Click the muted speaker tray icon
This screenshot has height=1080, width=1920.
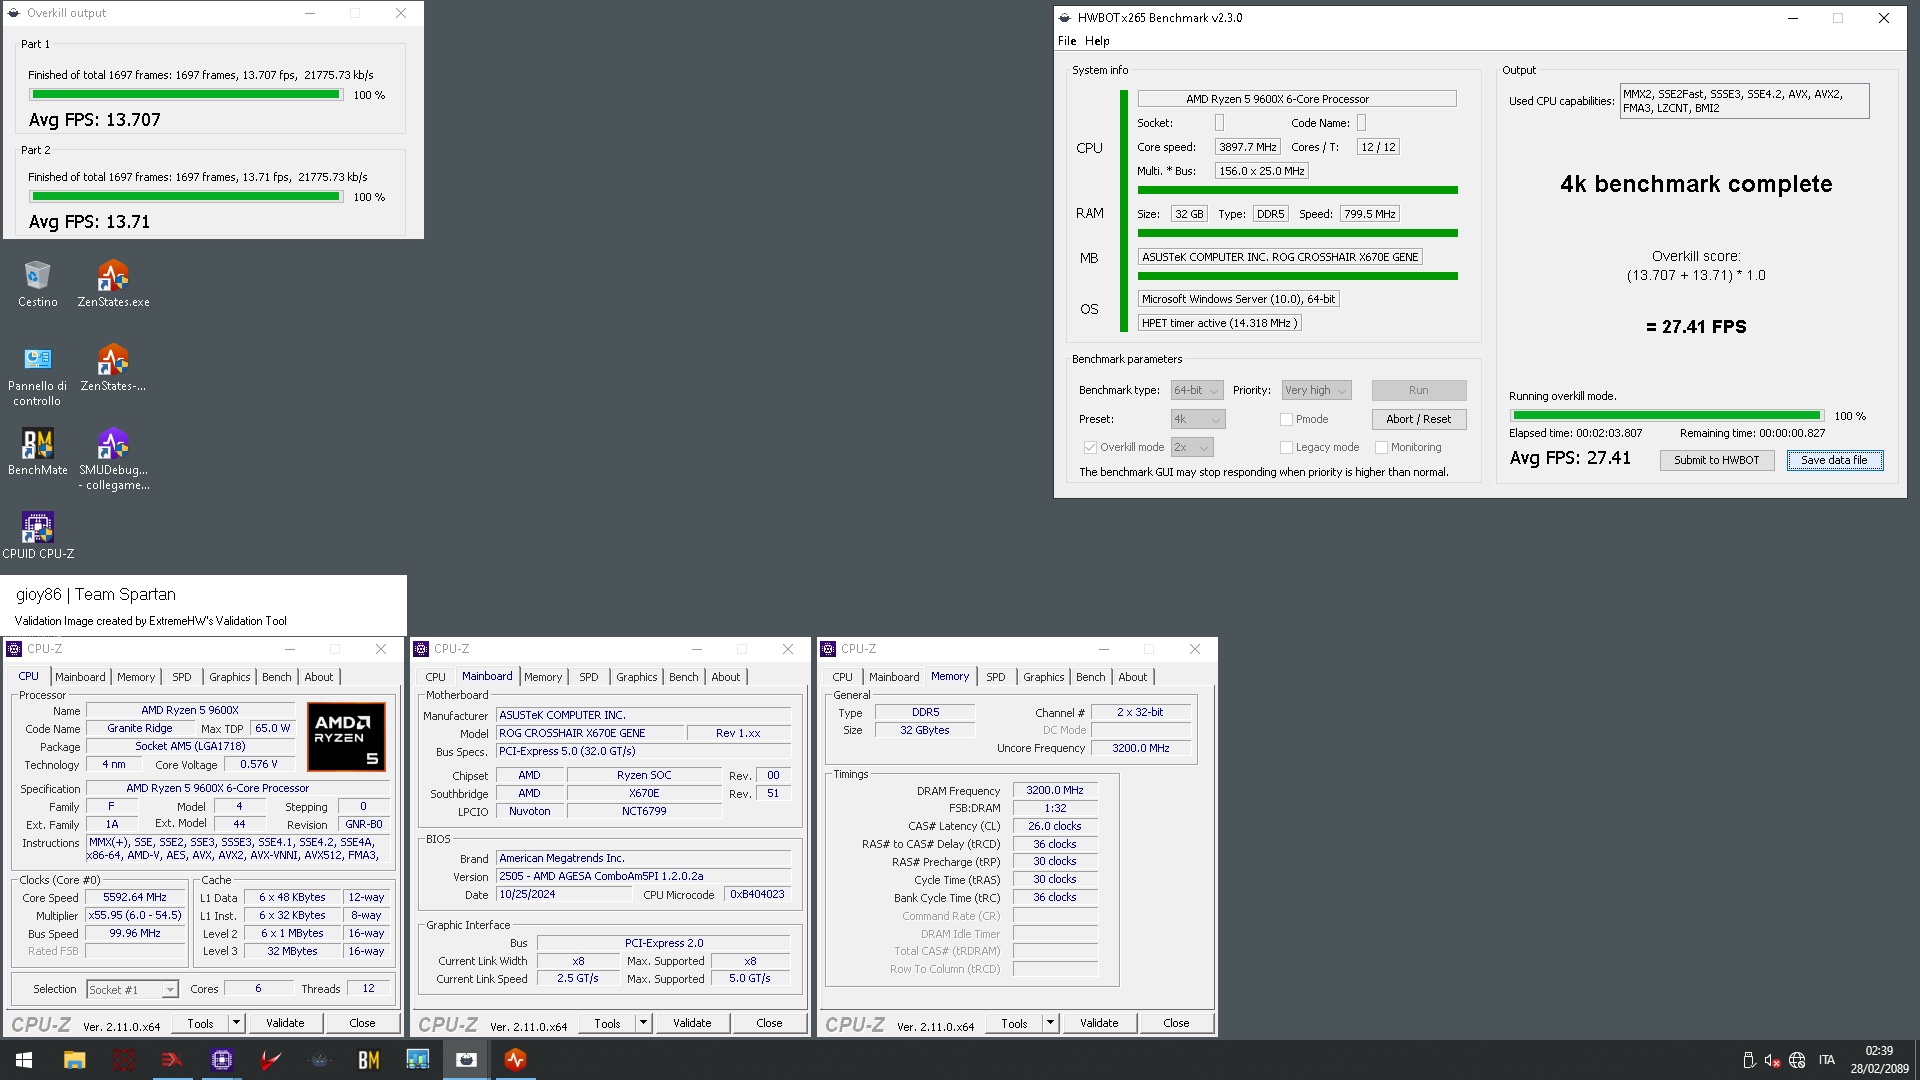point(1772,1060)
